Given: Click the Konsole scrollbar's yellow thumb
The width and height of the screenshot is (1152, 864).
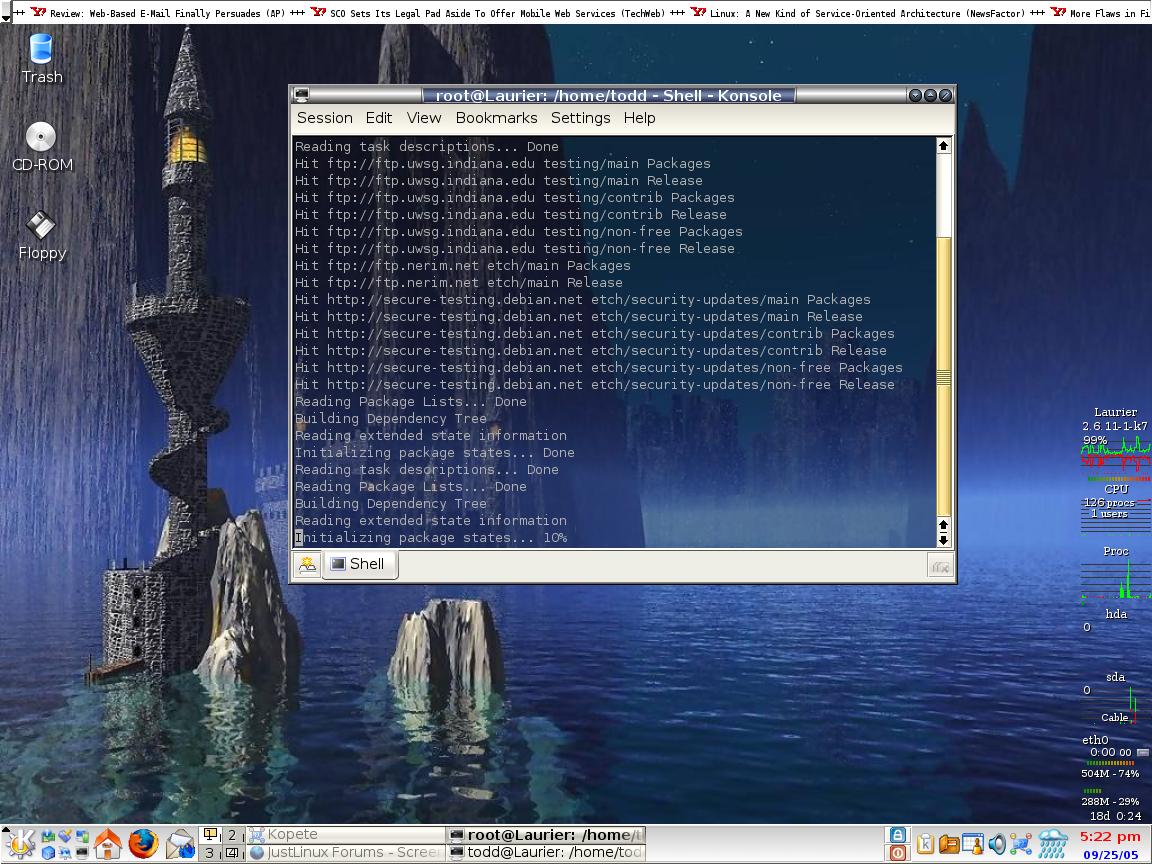Looking at the screenshot, I should [943, 375].
